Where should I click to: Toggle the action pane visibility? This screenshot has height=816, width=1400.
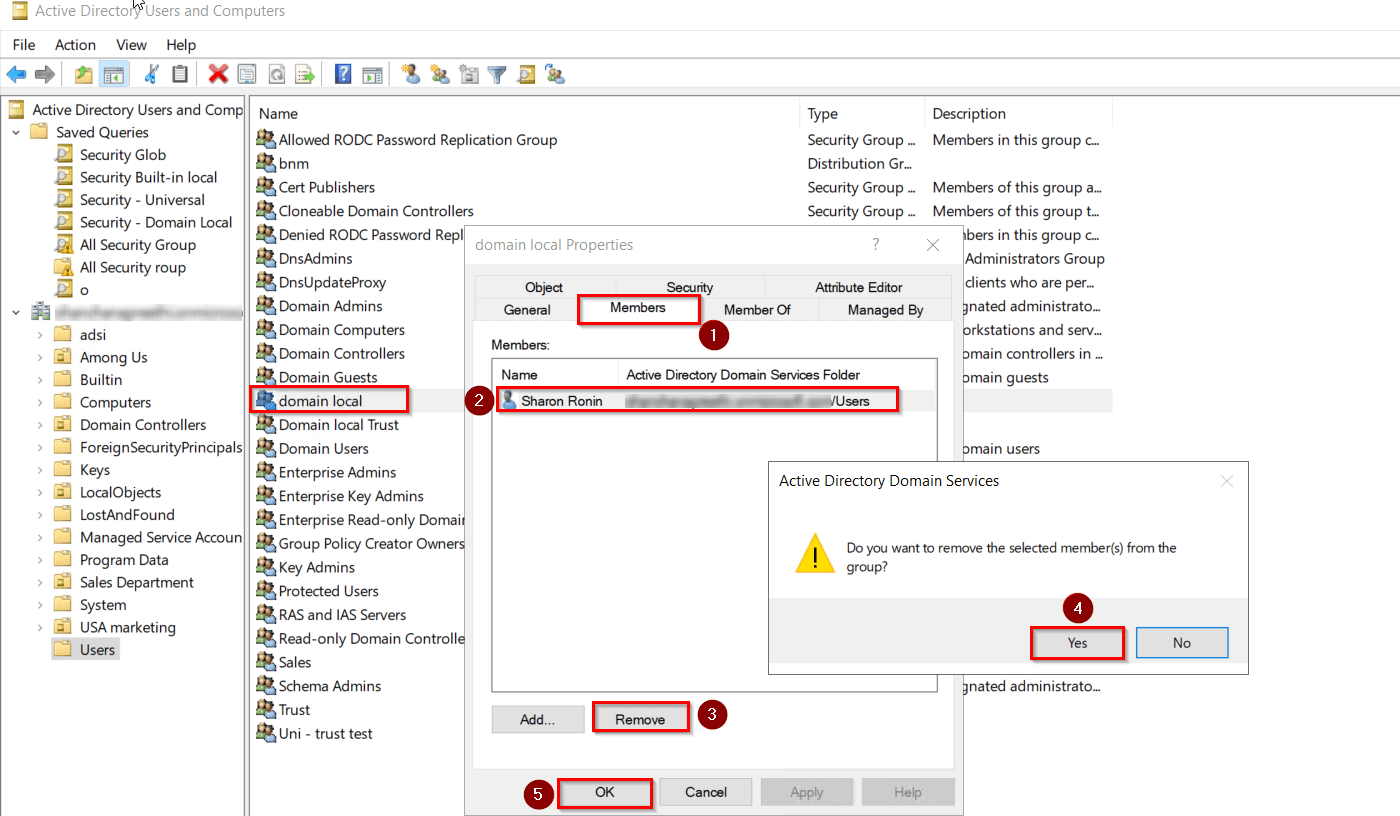tap(372, 74)
